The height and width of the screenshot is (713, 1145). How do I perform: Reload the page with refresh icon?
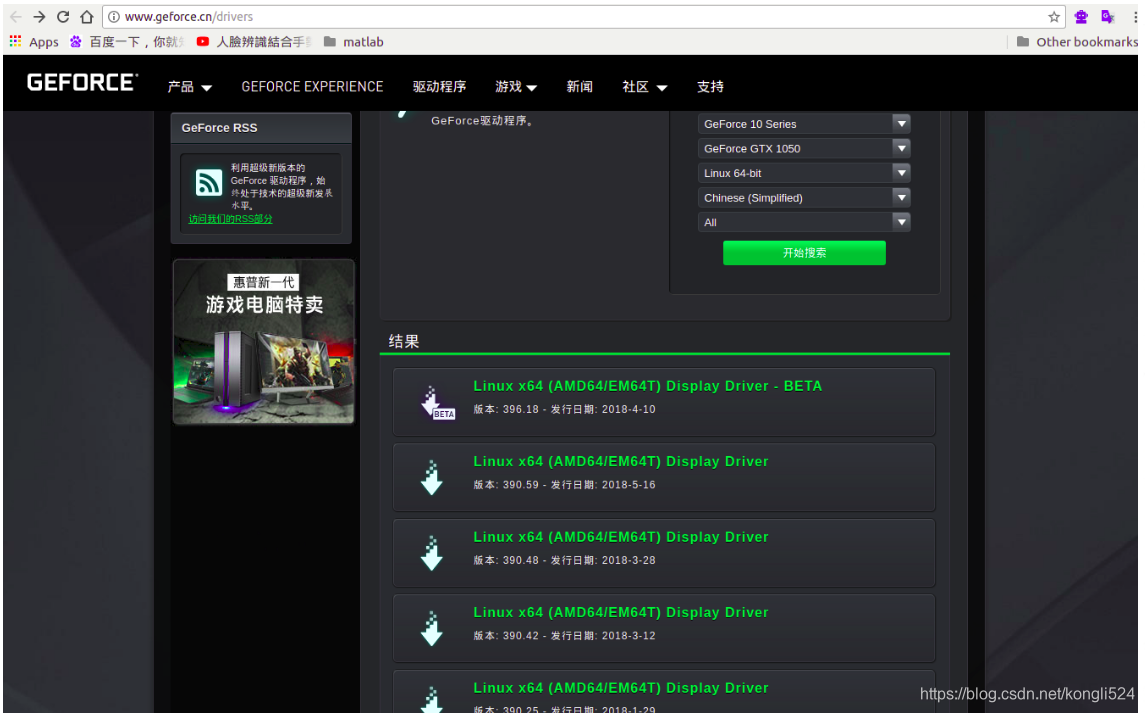pyautogui.click(x=63, y=17)
